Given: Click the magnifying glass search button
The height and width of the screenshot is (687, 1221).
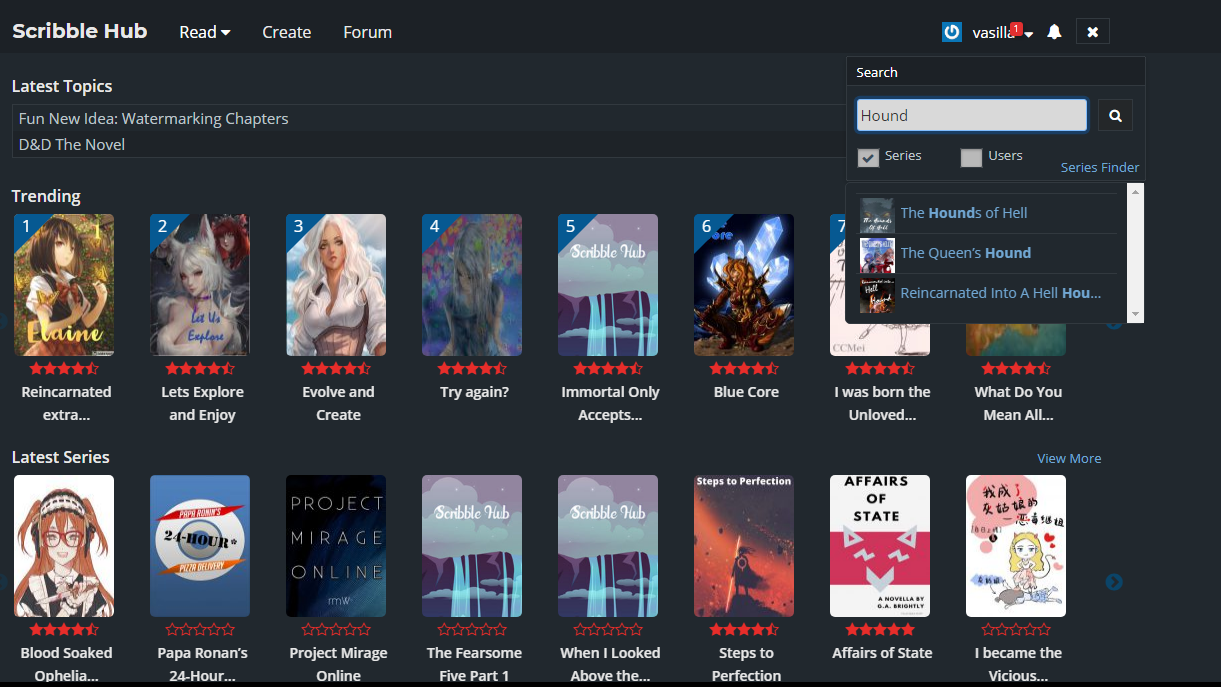Looking at the screenshot, I should 1114,116.
